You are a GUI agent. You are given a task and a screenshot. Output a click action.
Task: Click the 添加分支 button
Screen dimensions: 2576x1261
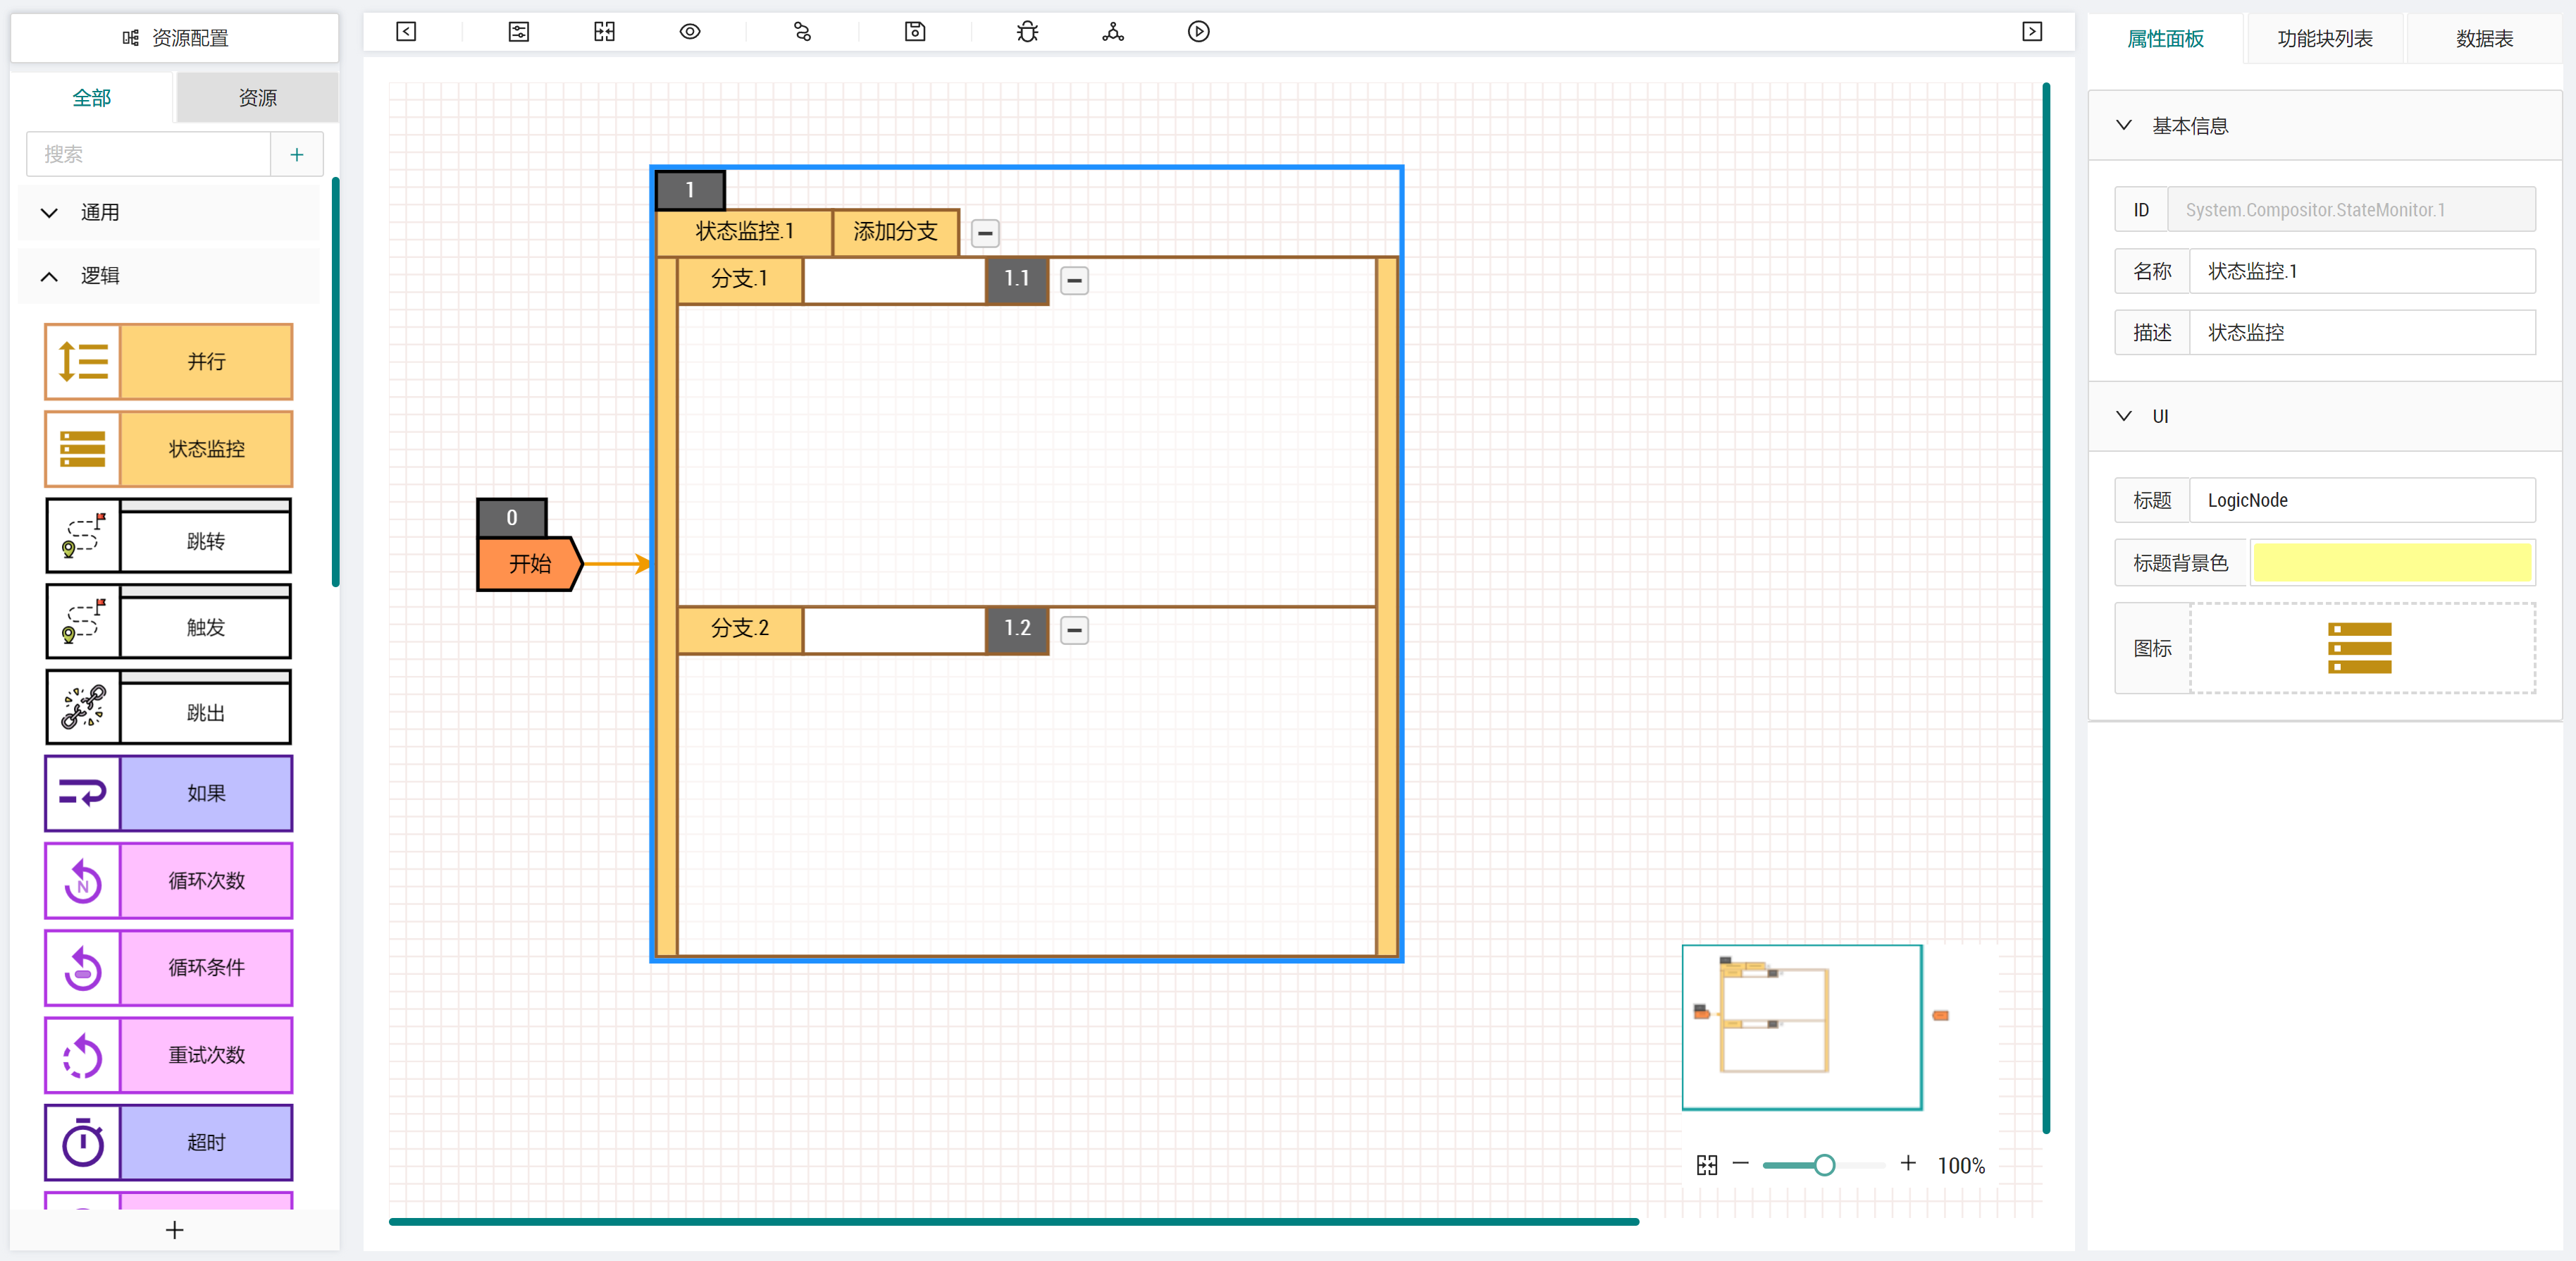pyautogui.click(x=894, y=232)
